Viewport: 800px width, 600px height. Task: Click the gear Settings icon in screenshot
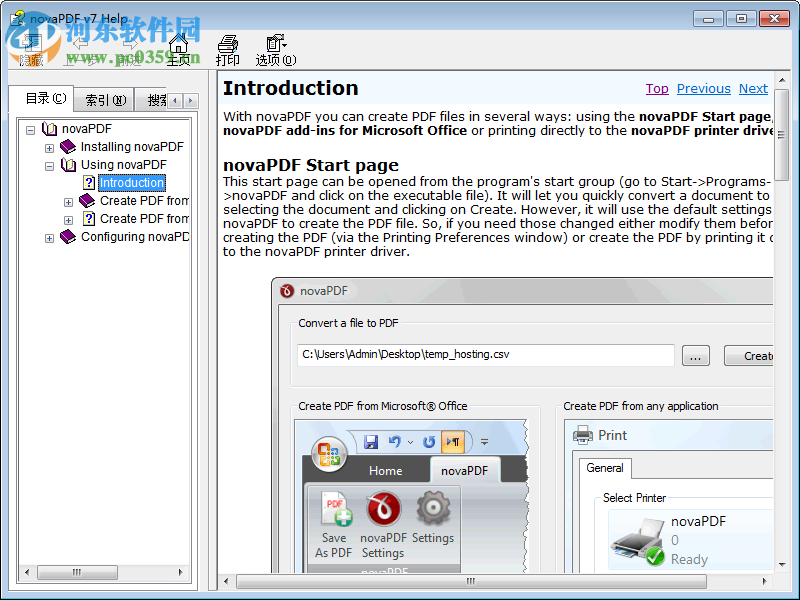433,508
